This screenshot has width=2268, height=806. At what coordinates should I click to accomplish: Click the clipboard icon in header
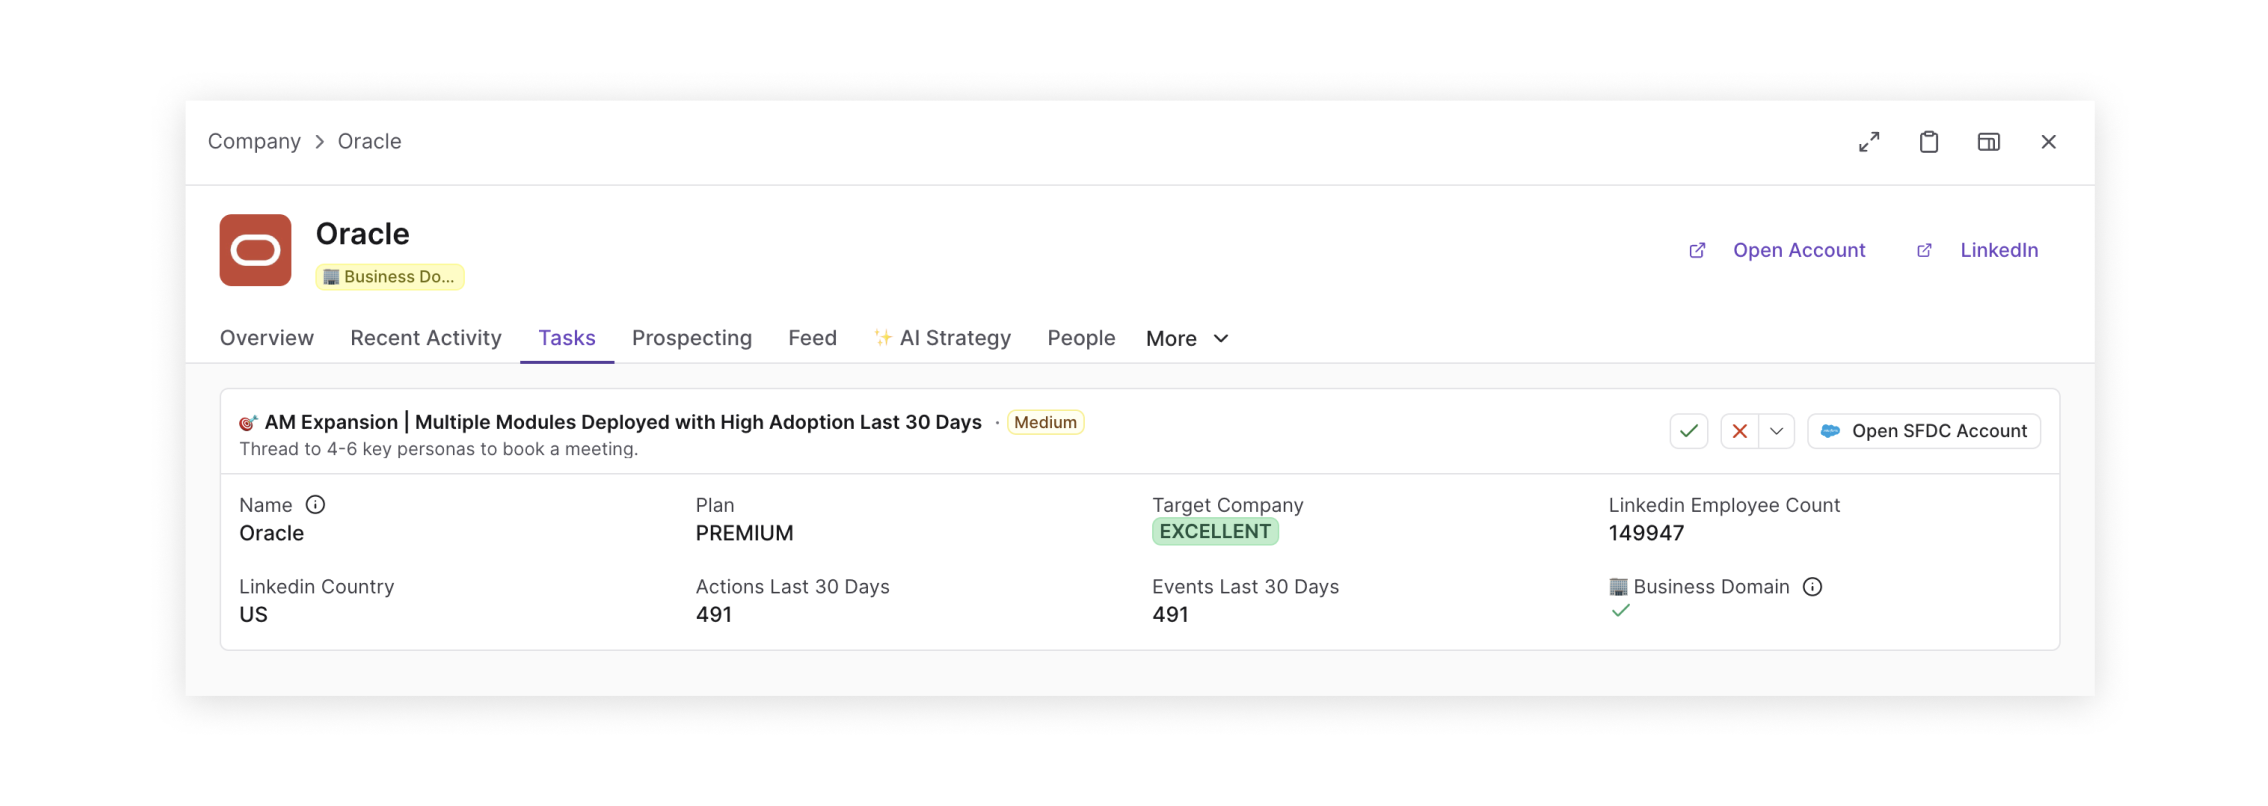click(1929, 142)
